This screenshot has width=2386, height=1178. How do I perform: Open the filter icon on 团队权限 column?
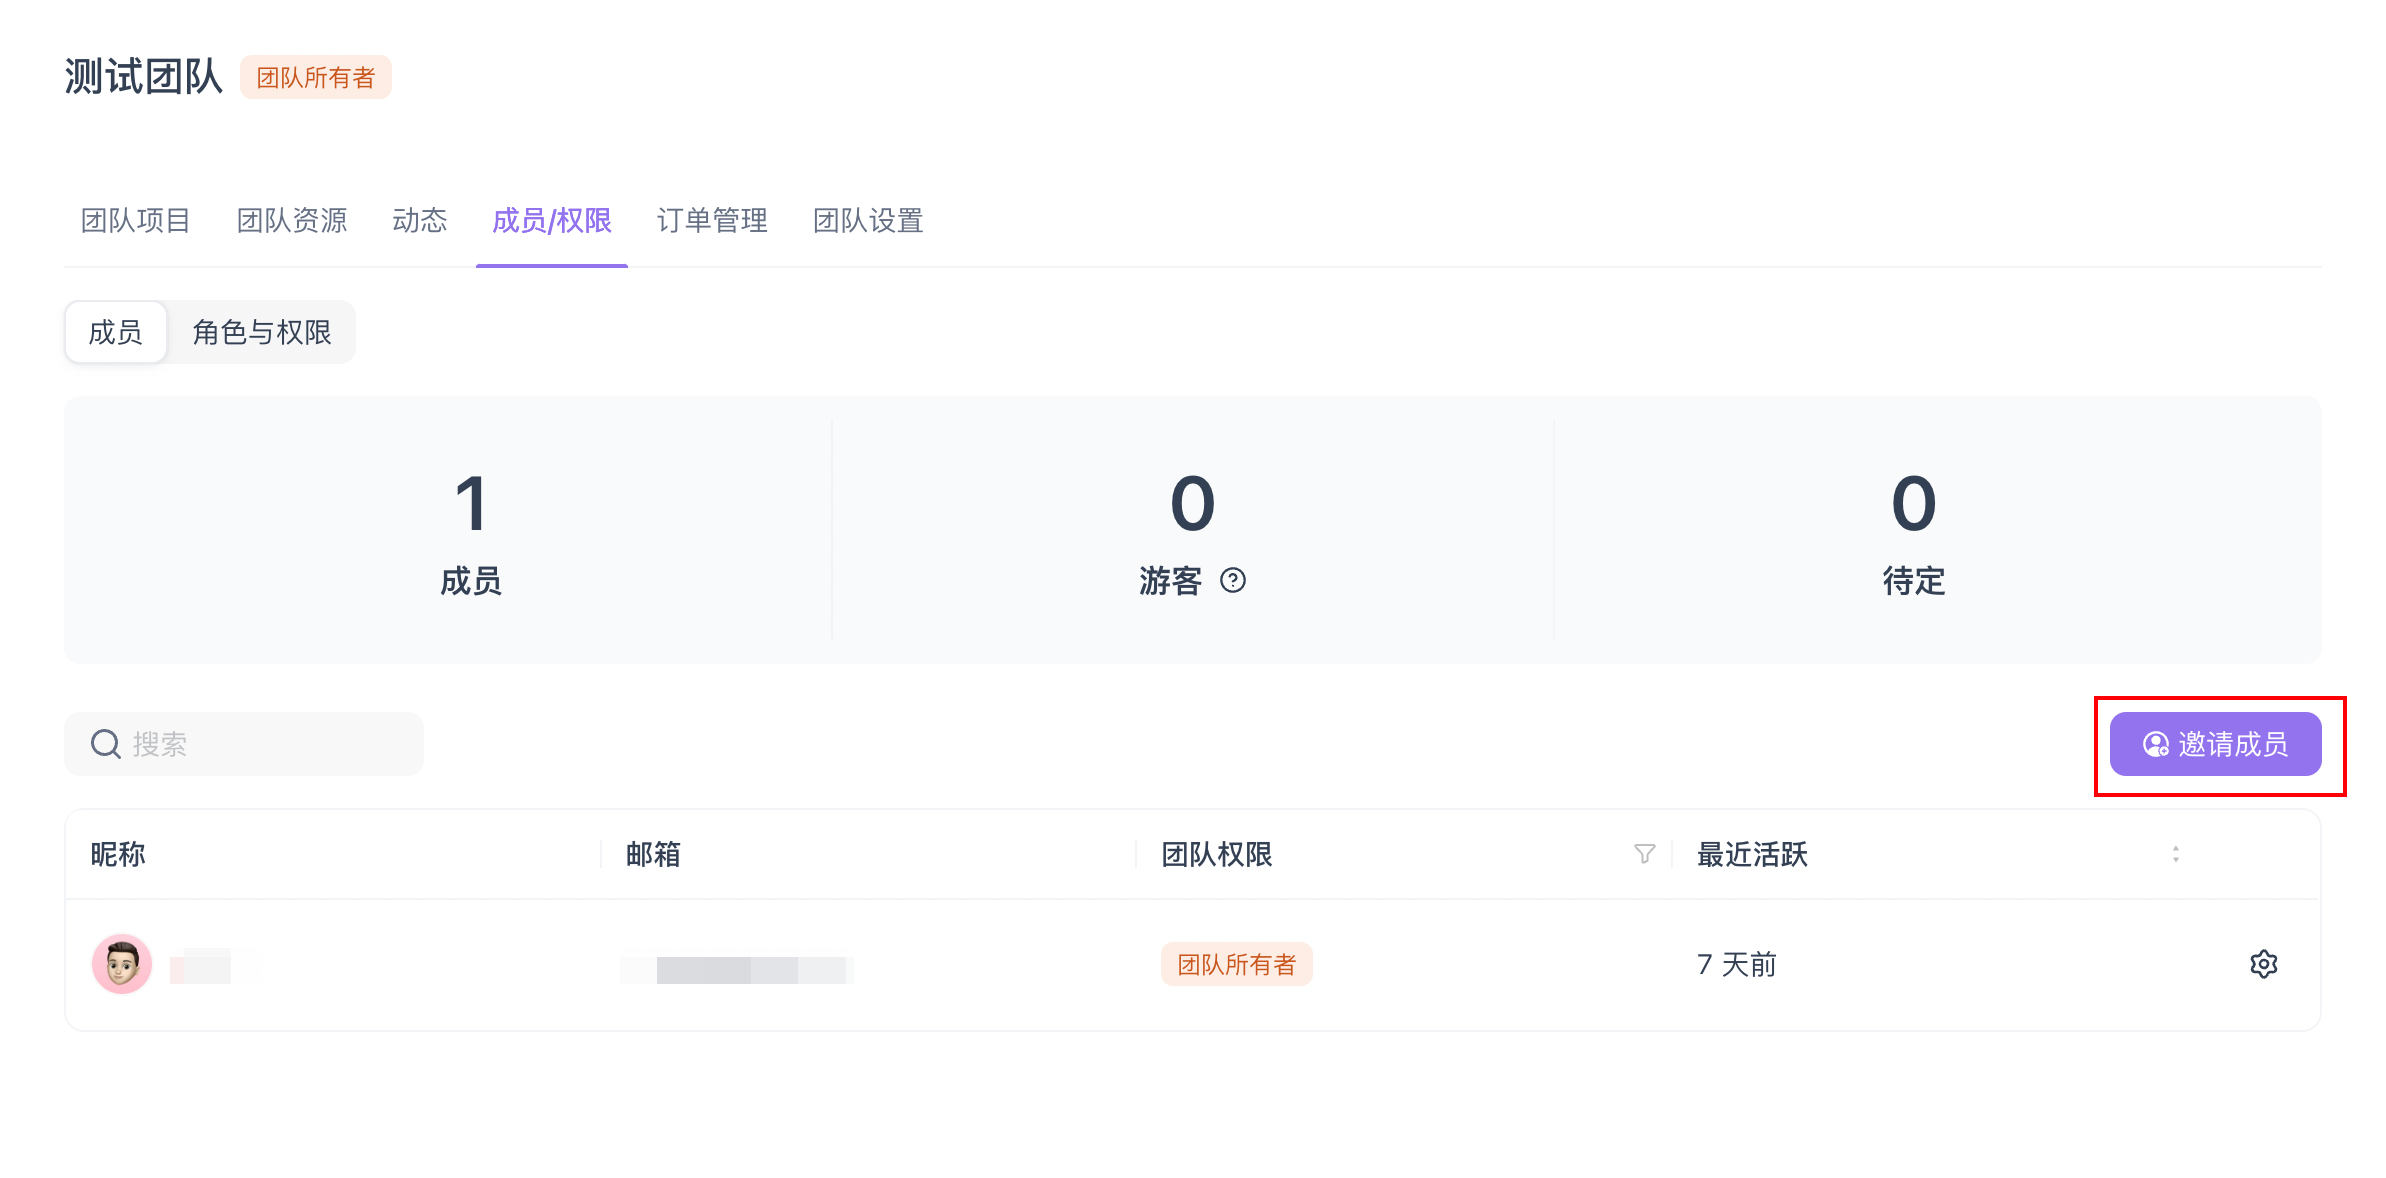(1643, 855)
